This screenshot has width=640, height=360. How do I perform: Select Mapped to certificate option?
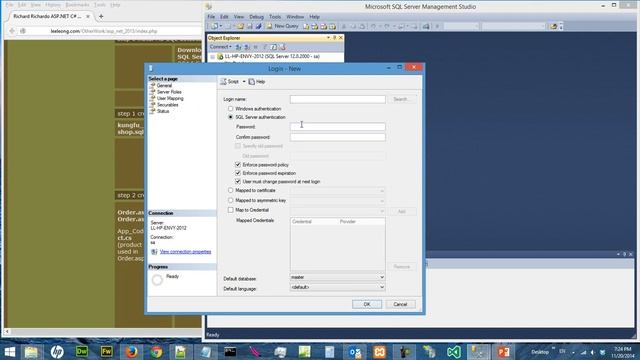(x=231, y=191)
